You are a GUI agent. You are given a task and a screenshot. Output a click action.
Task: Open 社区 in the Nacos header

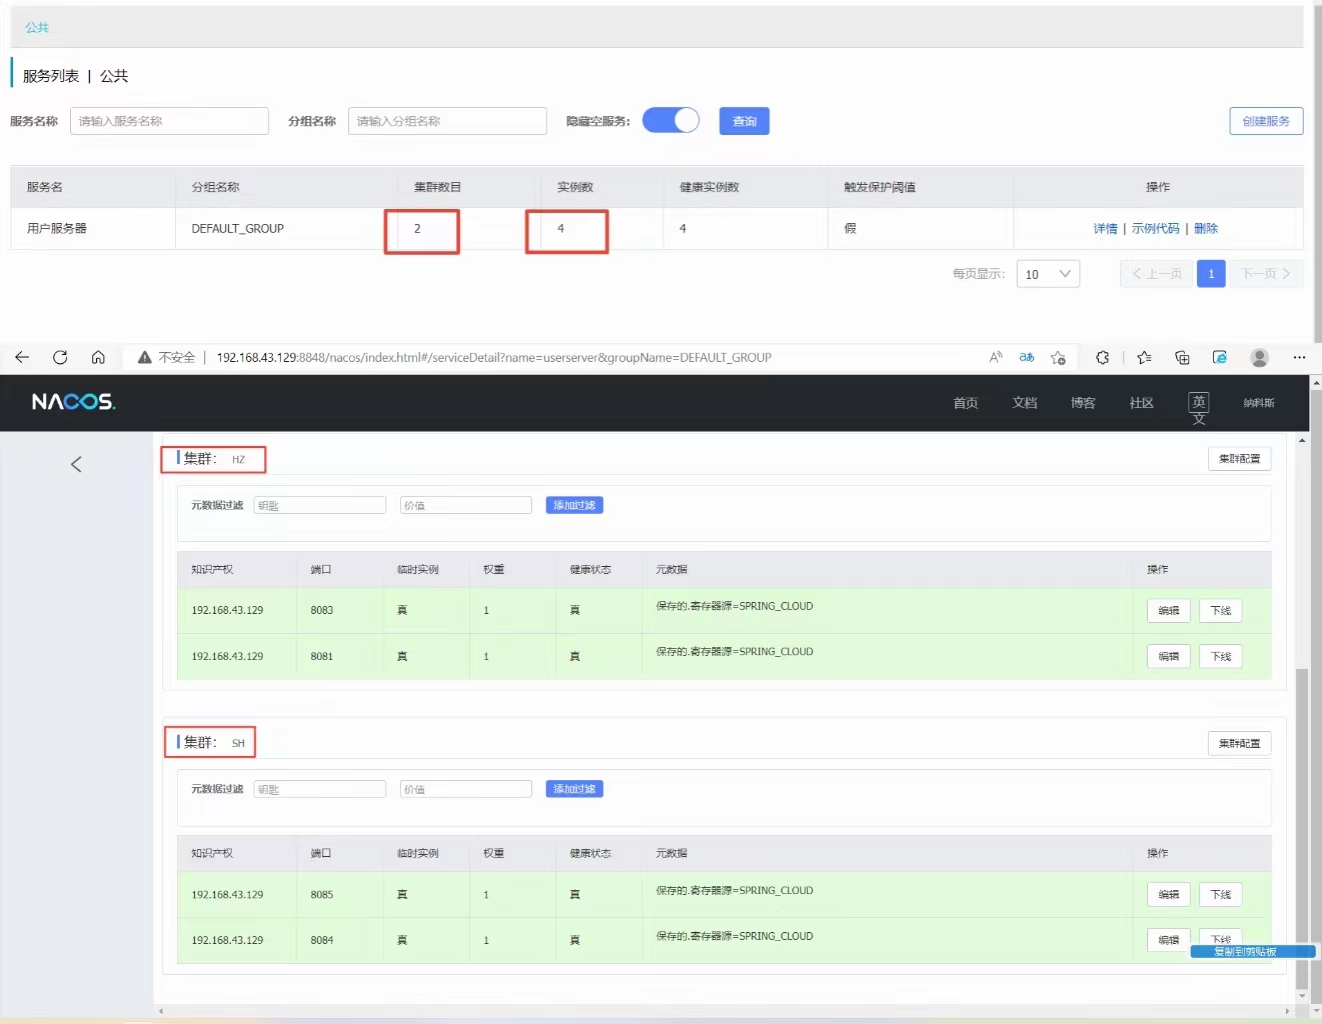1142,403
